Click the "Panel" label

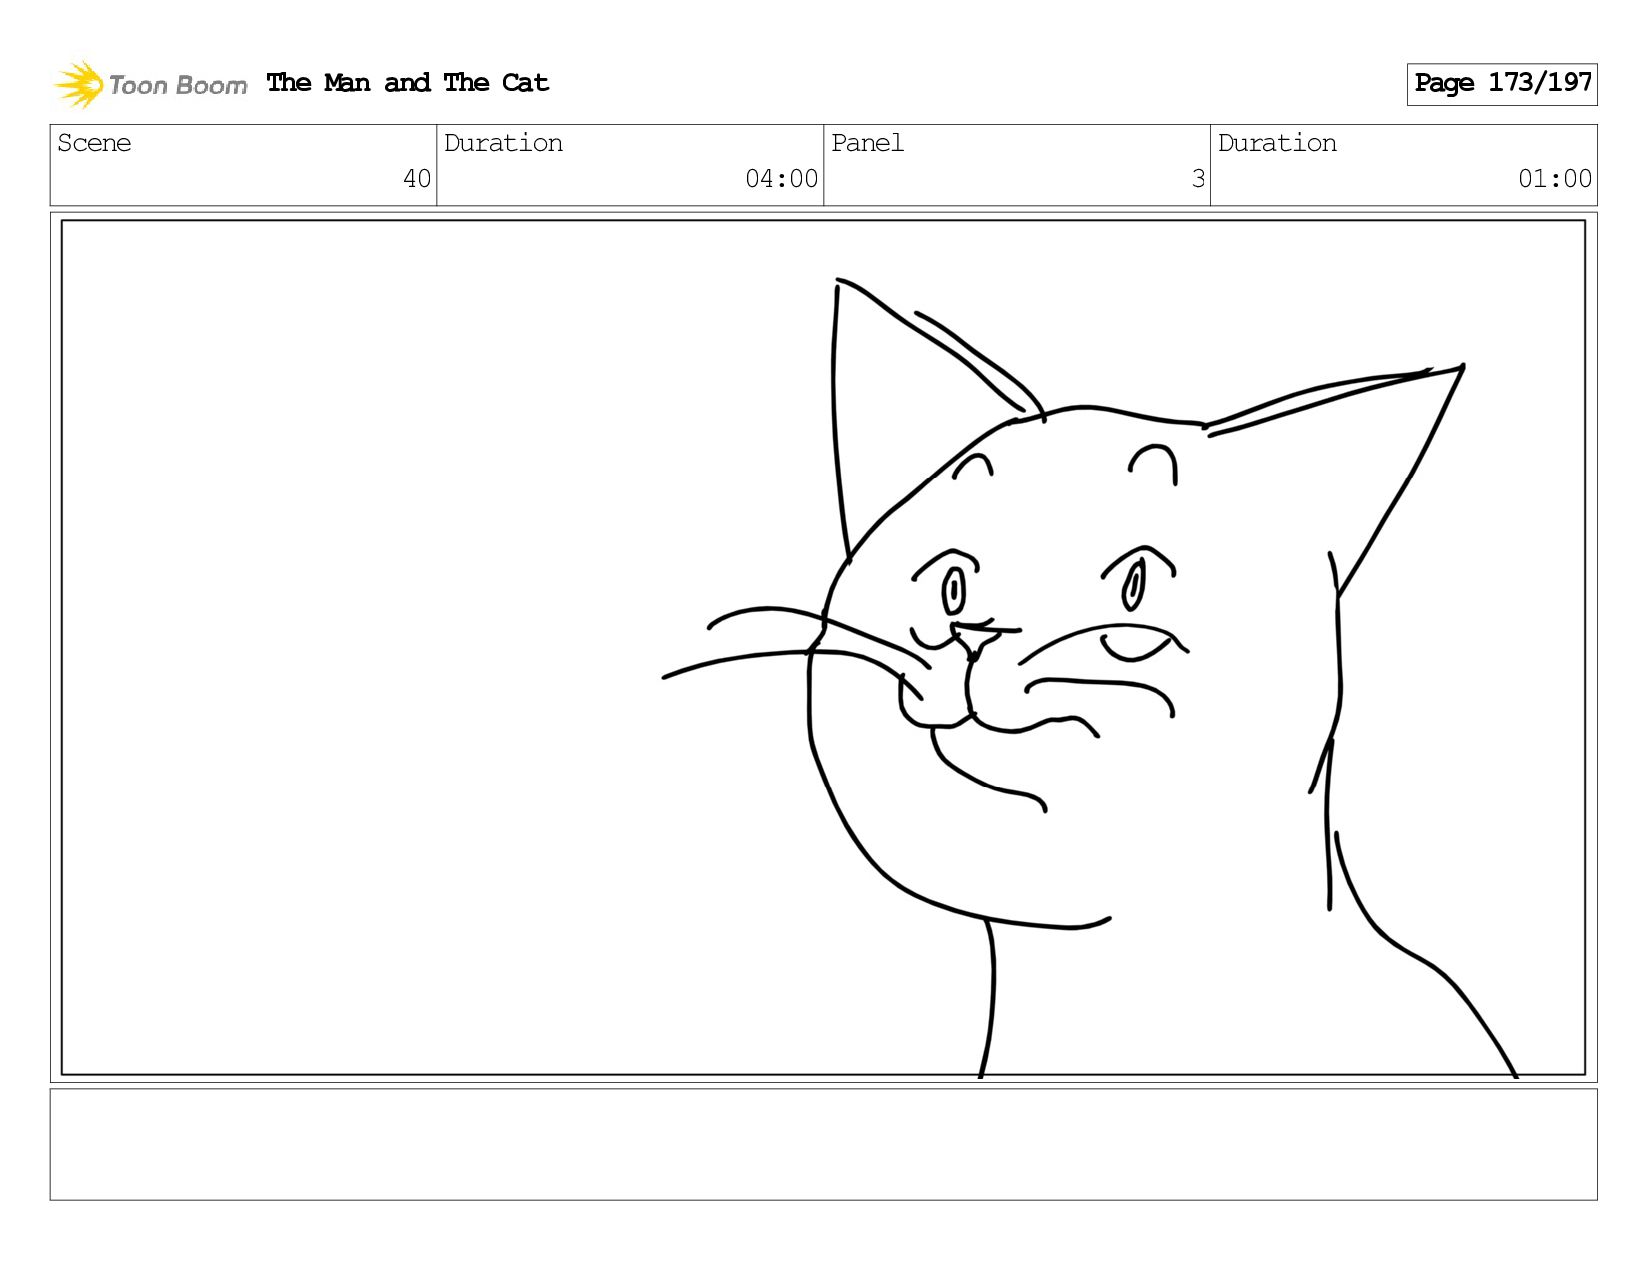click(x=867, y=143)
